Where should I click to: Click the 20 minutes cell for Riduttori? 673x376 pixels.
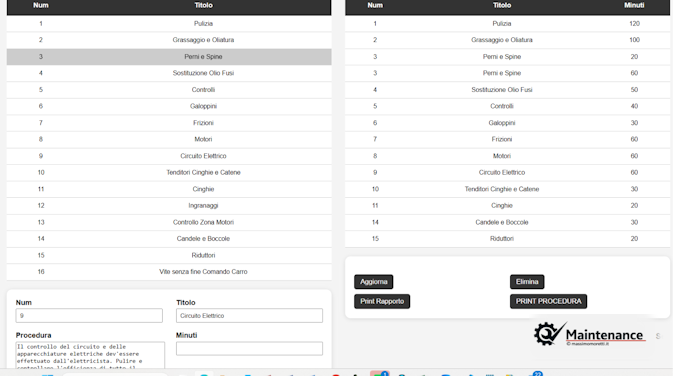point(634,239)
